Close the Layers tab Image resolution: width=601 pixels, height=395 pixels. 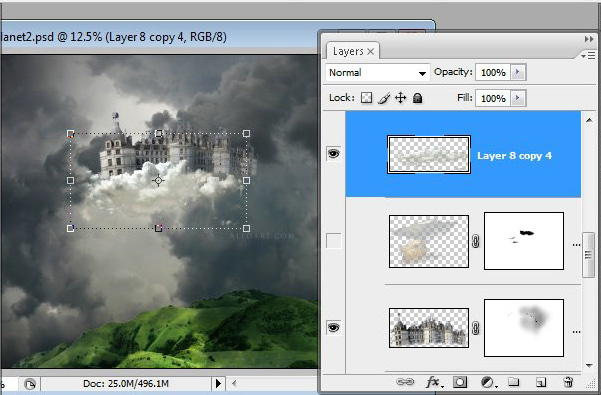[x=371, y=51]
